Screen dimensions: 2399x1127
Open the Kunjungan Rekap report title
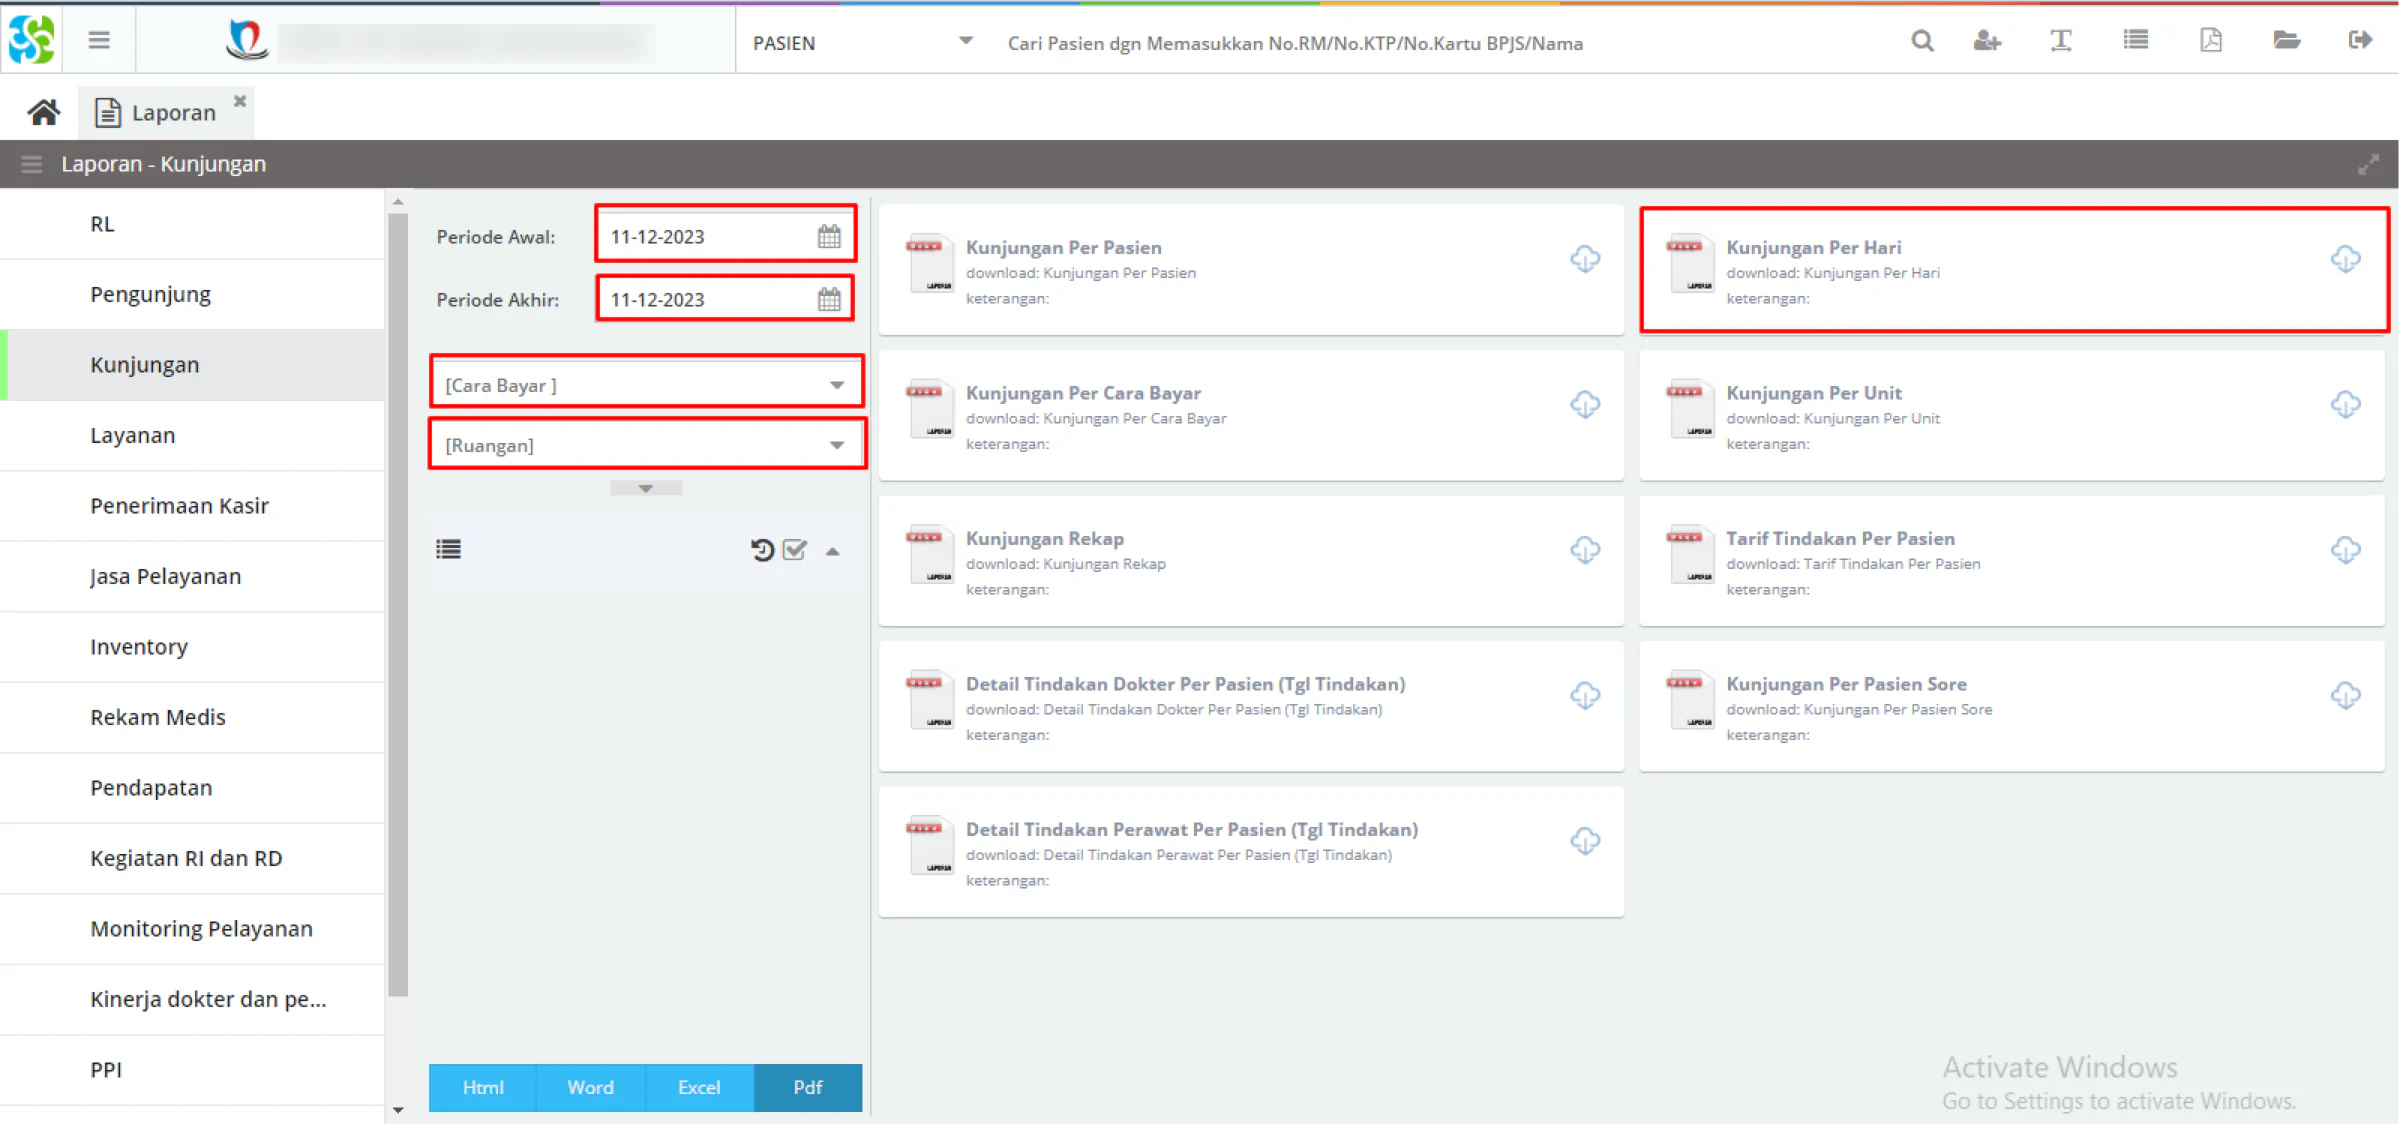pos(1044,539)
